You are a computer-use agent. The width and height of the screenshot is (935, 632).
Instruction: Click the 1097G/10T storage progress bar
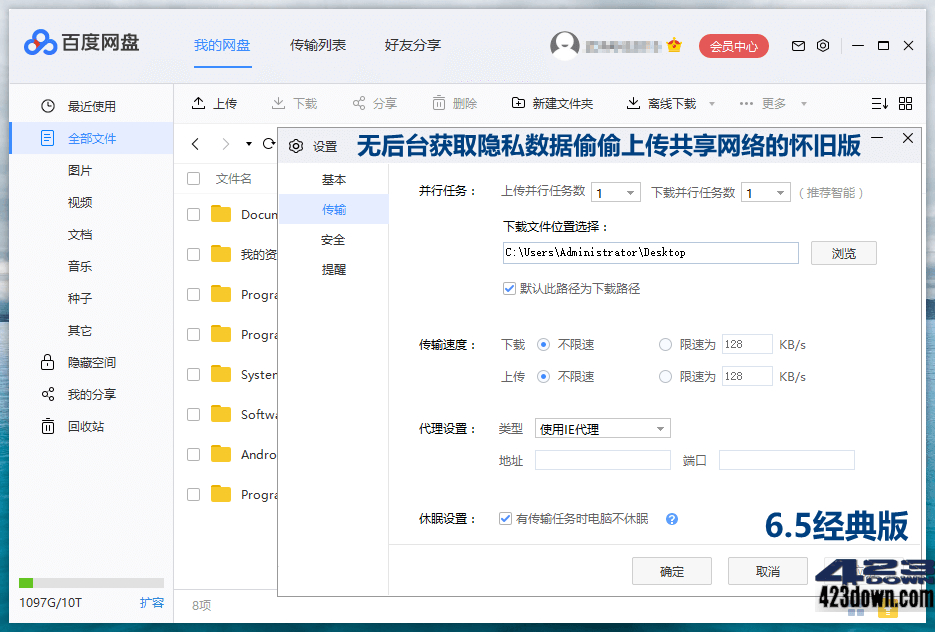(x=91, y=581)
